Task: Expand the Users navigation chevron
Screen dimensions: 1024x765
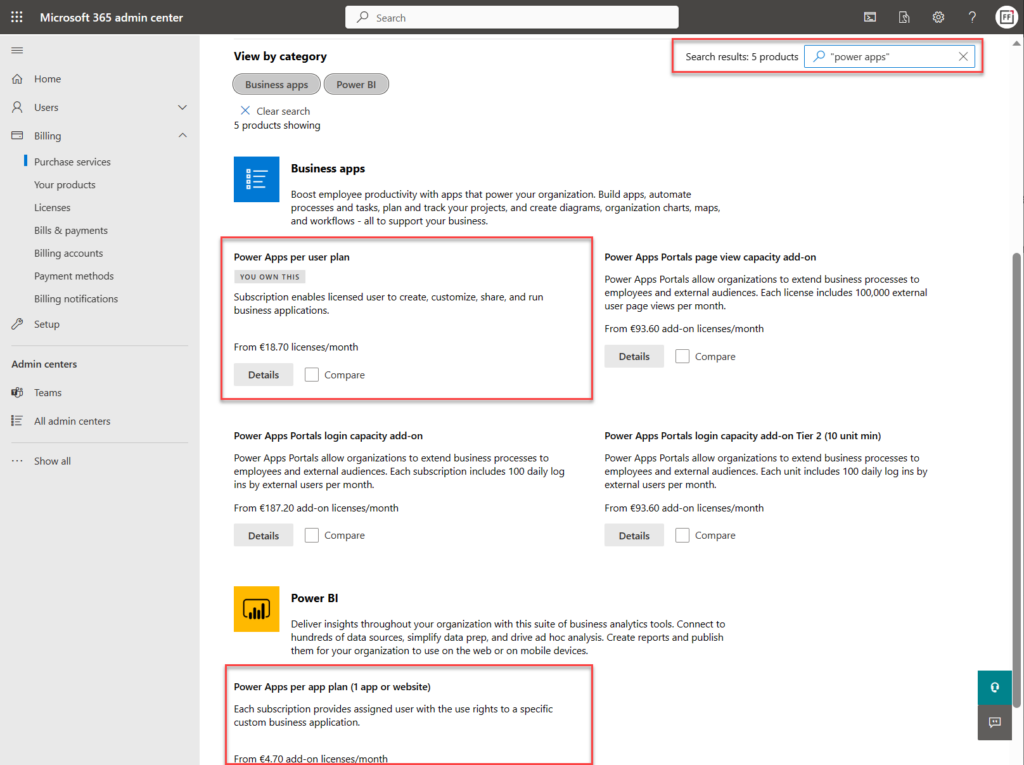Action: click(182, 107)
